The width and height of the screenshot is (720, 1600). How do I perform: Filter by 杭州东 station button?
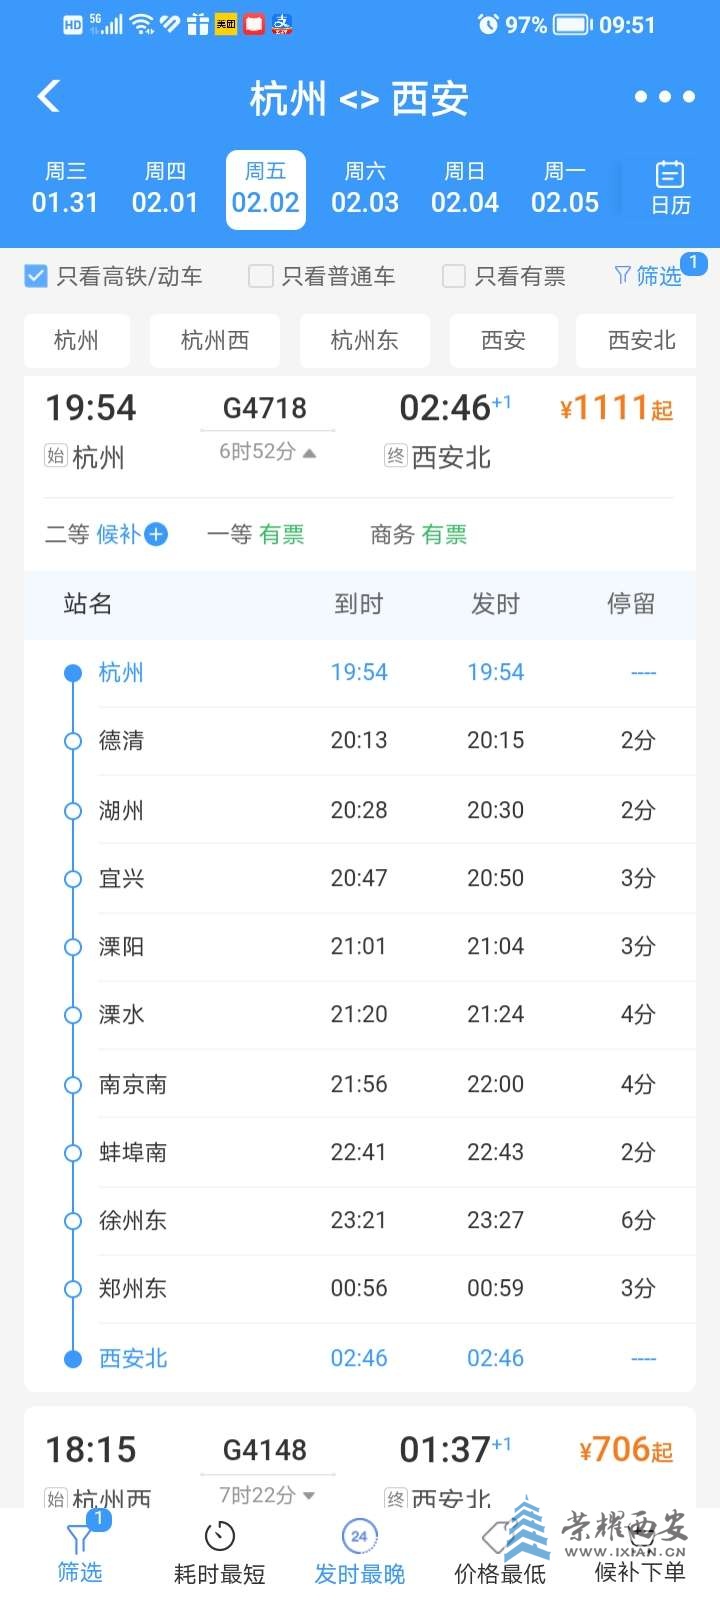(365, 340)
